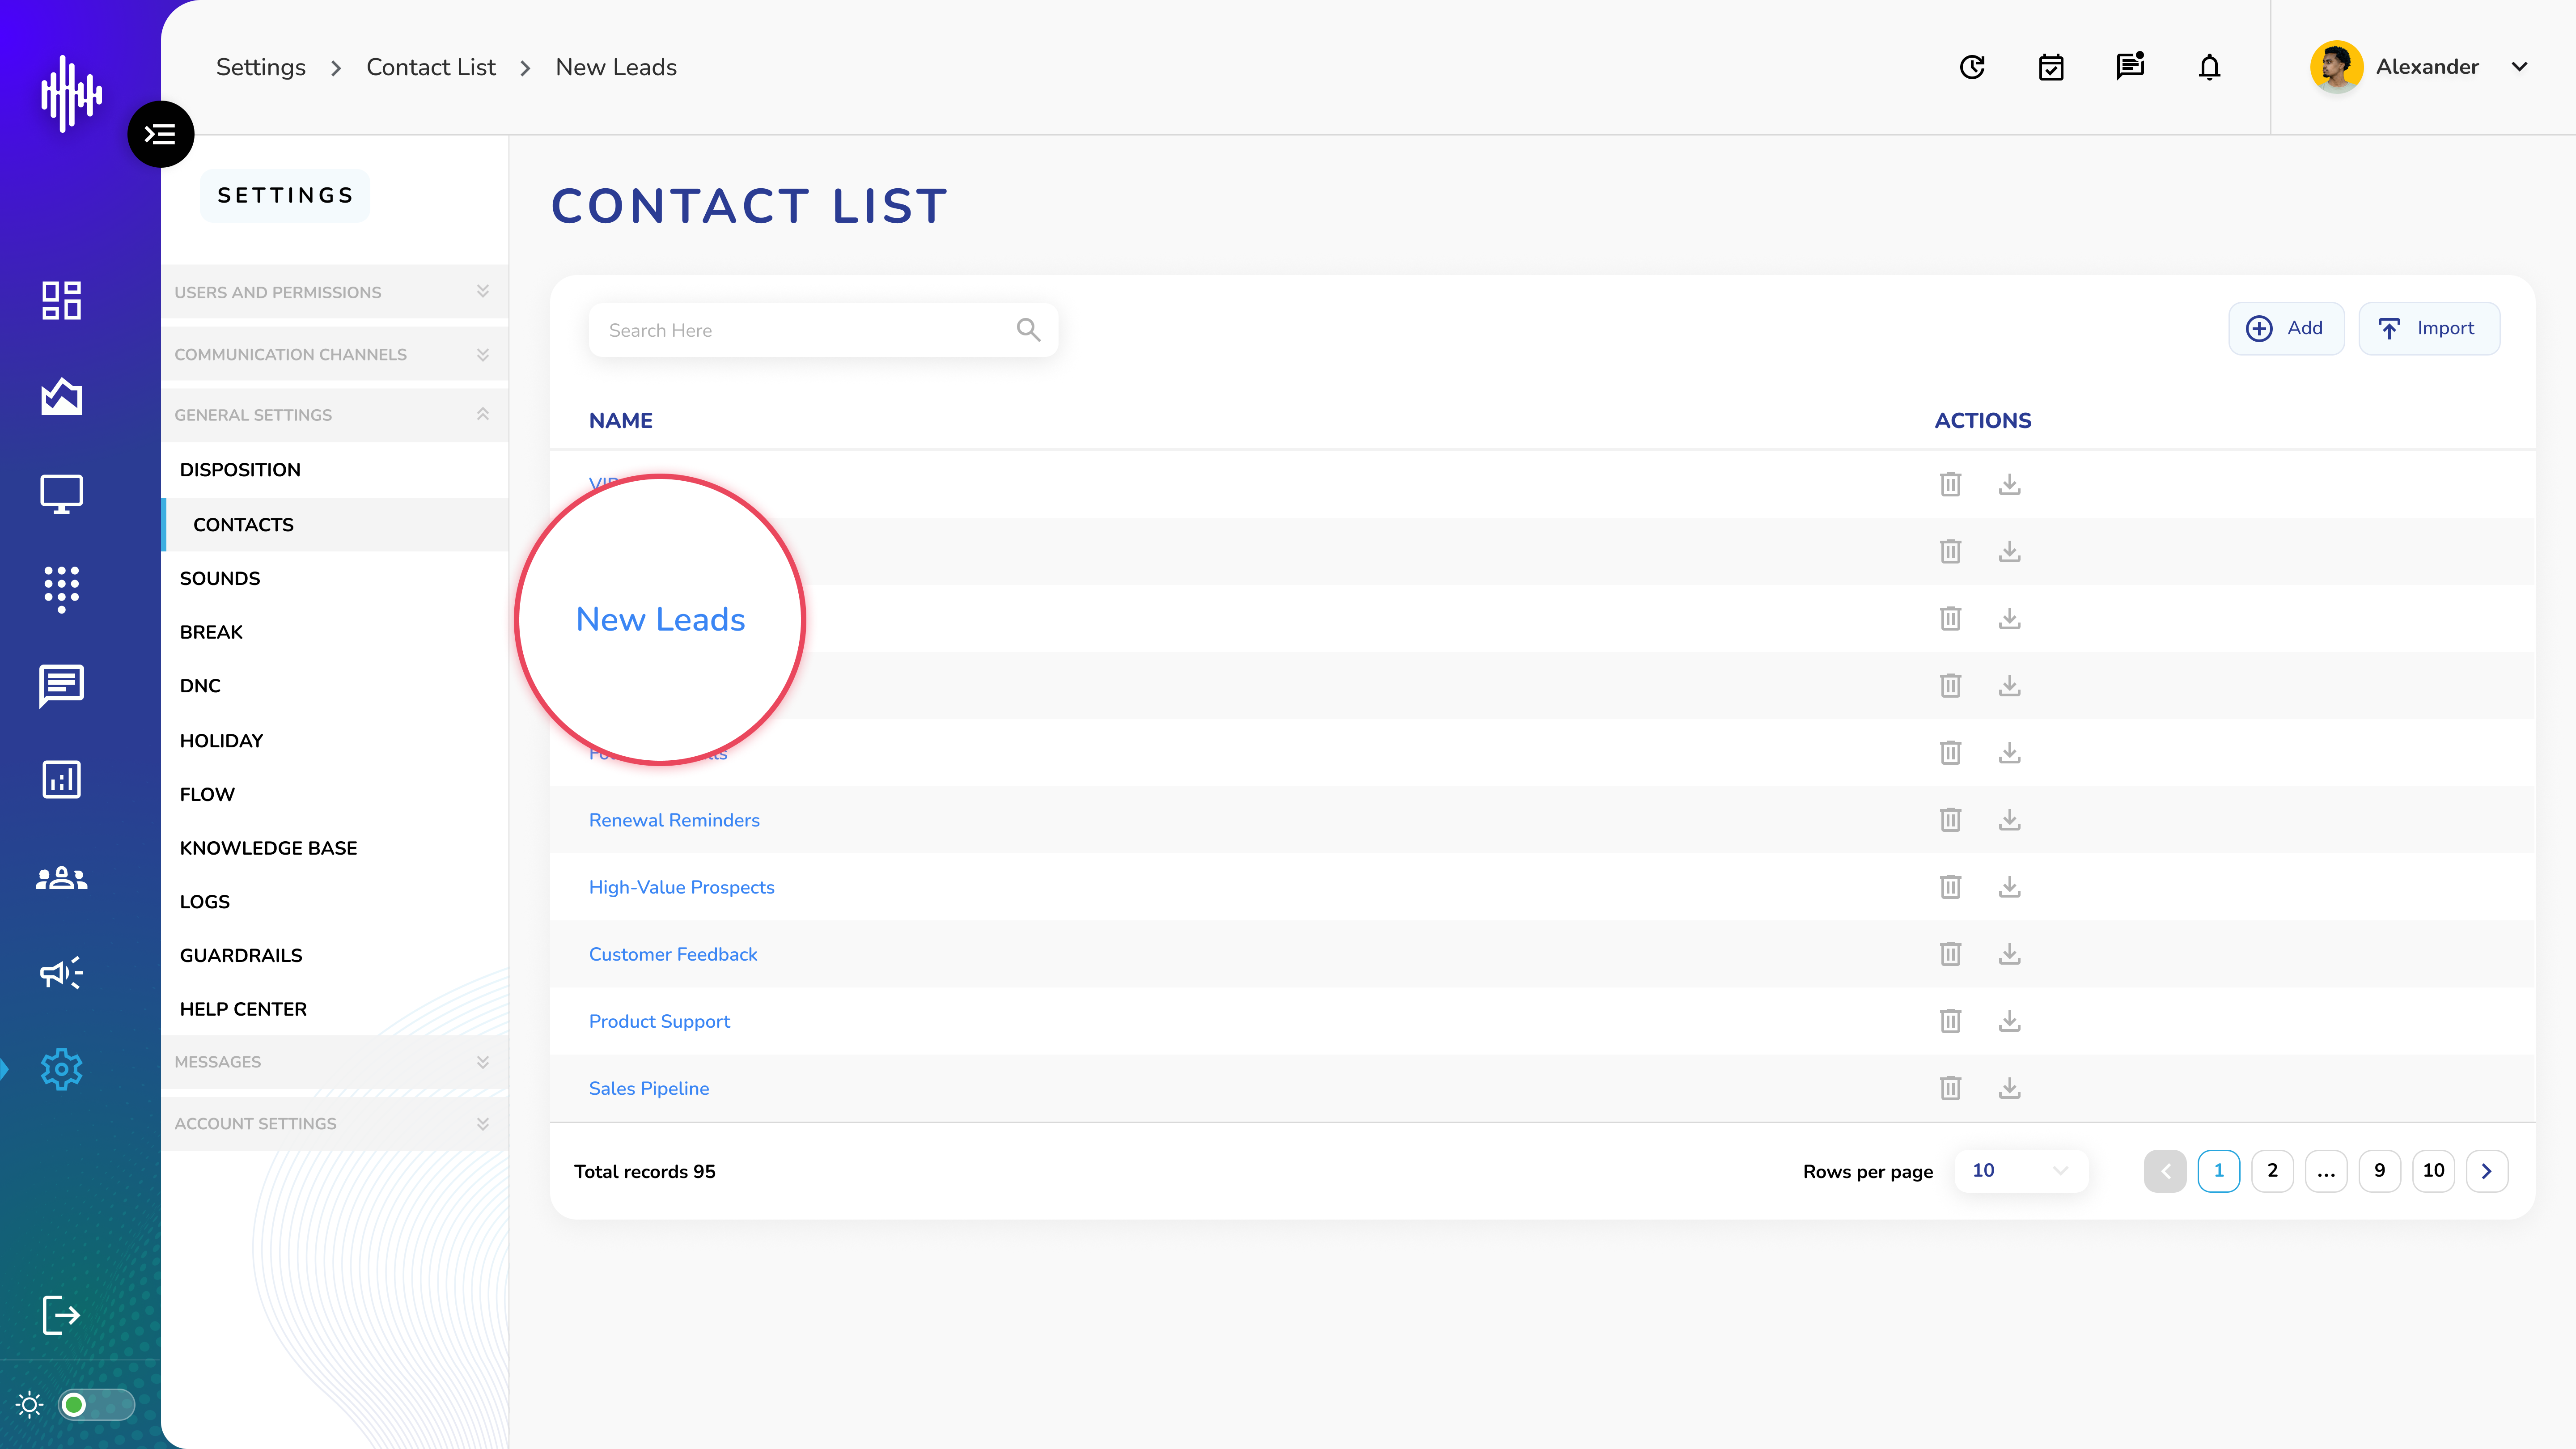Open the Rows per page dropdown
The height and width of the screenshot is (1449, 2576).
(2021, 1170)
